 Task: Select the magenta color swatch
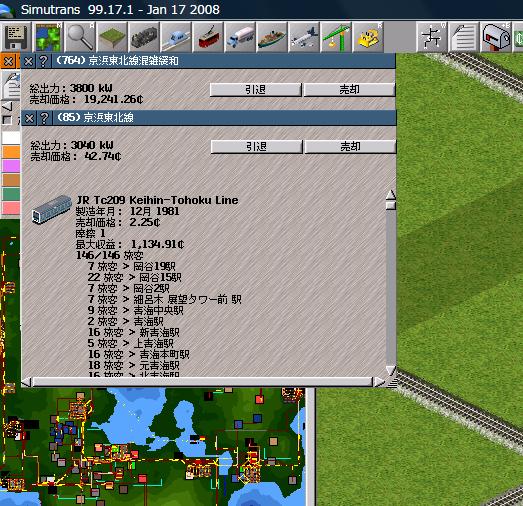(11, 166)
